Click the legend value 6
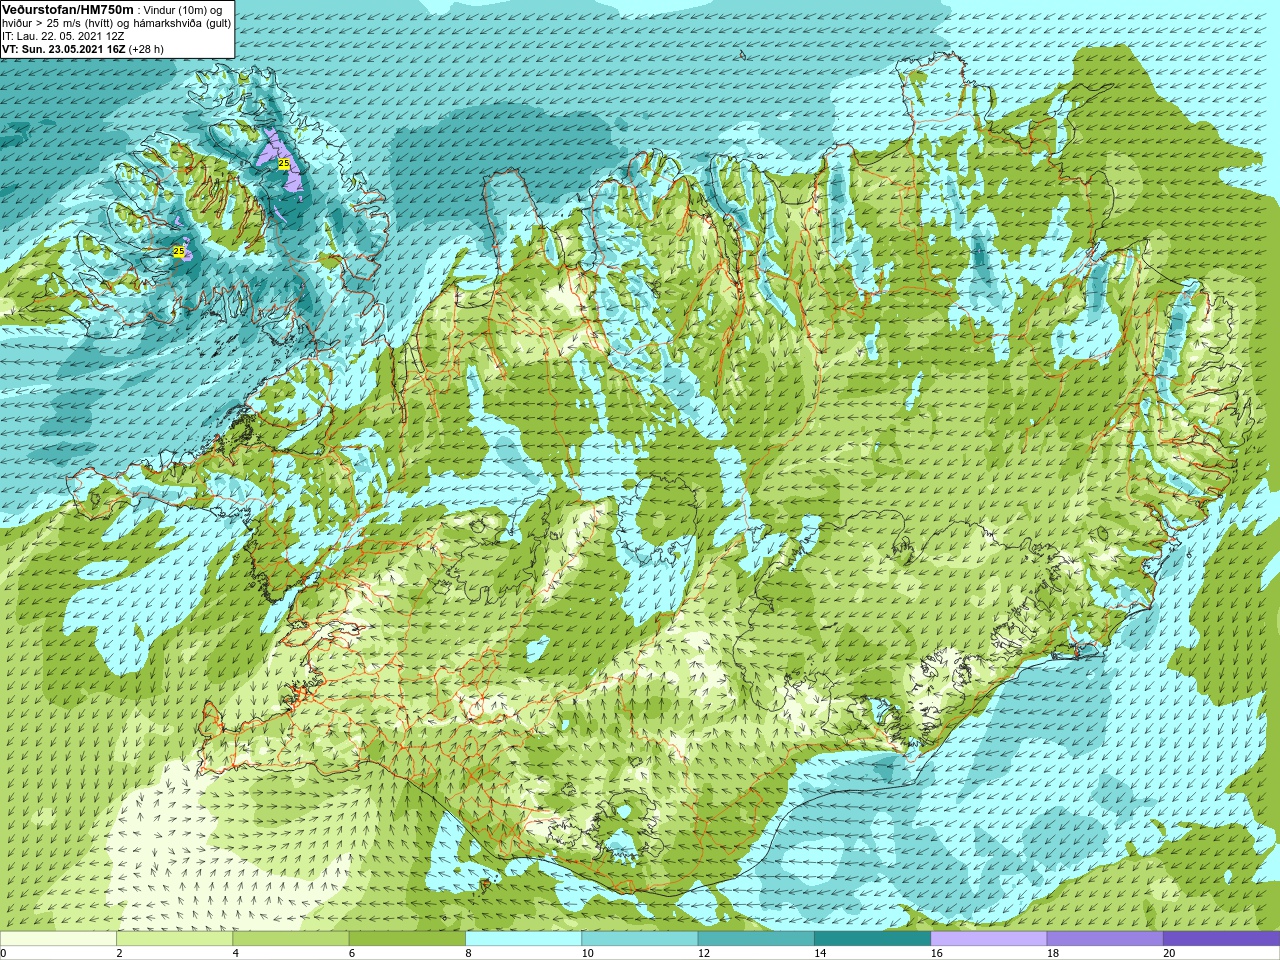 click(x=352, y=953)
